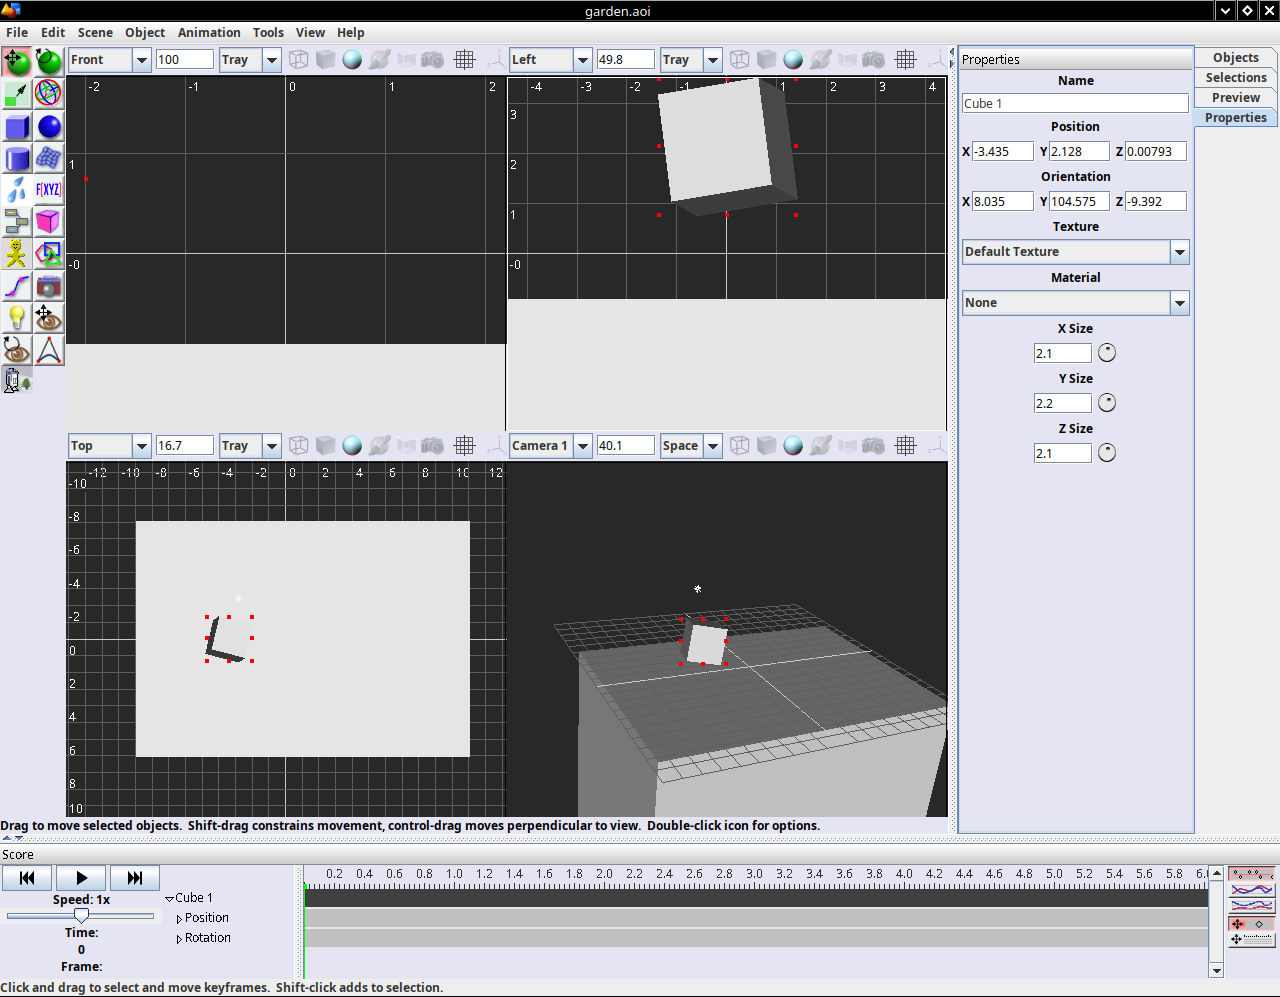This screenshot has width=1280, height=997.
Task: Switch to the Objects tab
Action: coord(1235,58)
